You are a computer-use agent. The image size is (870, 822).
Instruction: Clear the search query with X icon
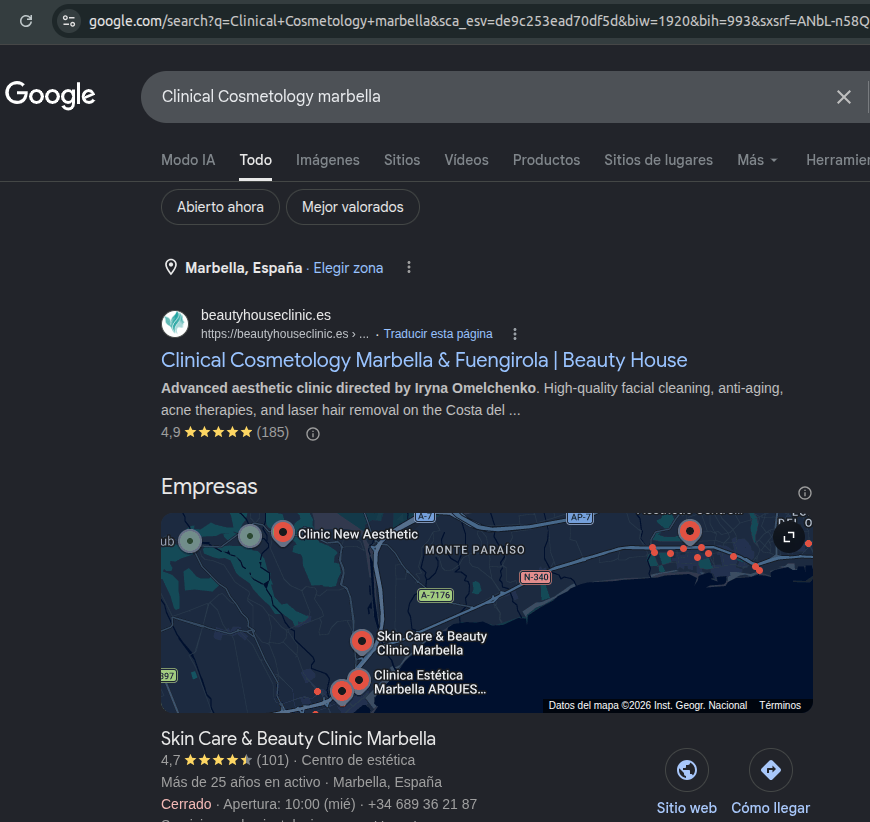843,97
